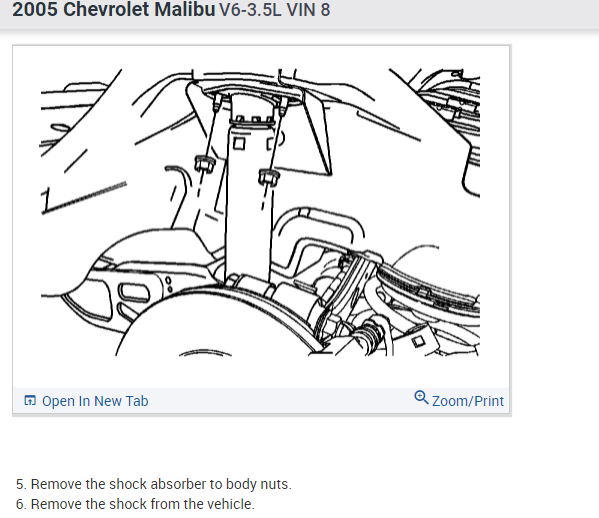599x518 pixels.
Task: Click the Zoom/Print magnifier icon
Action: (421, 398)
